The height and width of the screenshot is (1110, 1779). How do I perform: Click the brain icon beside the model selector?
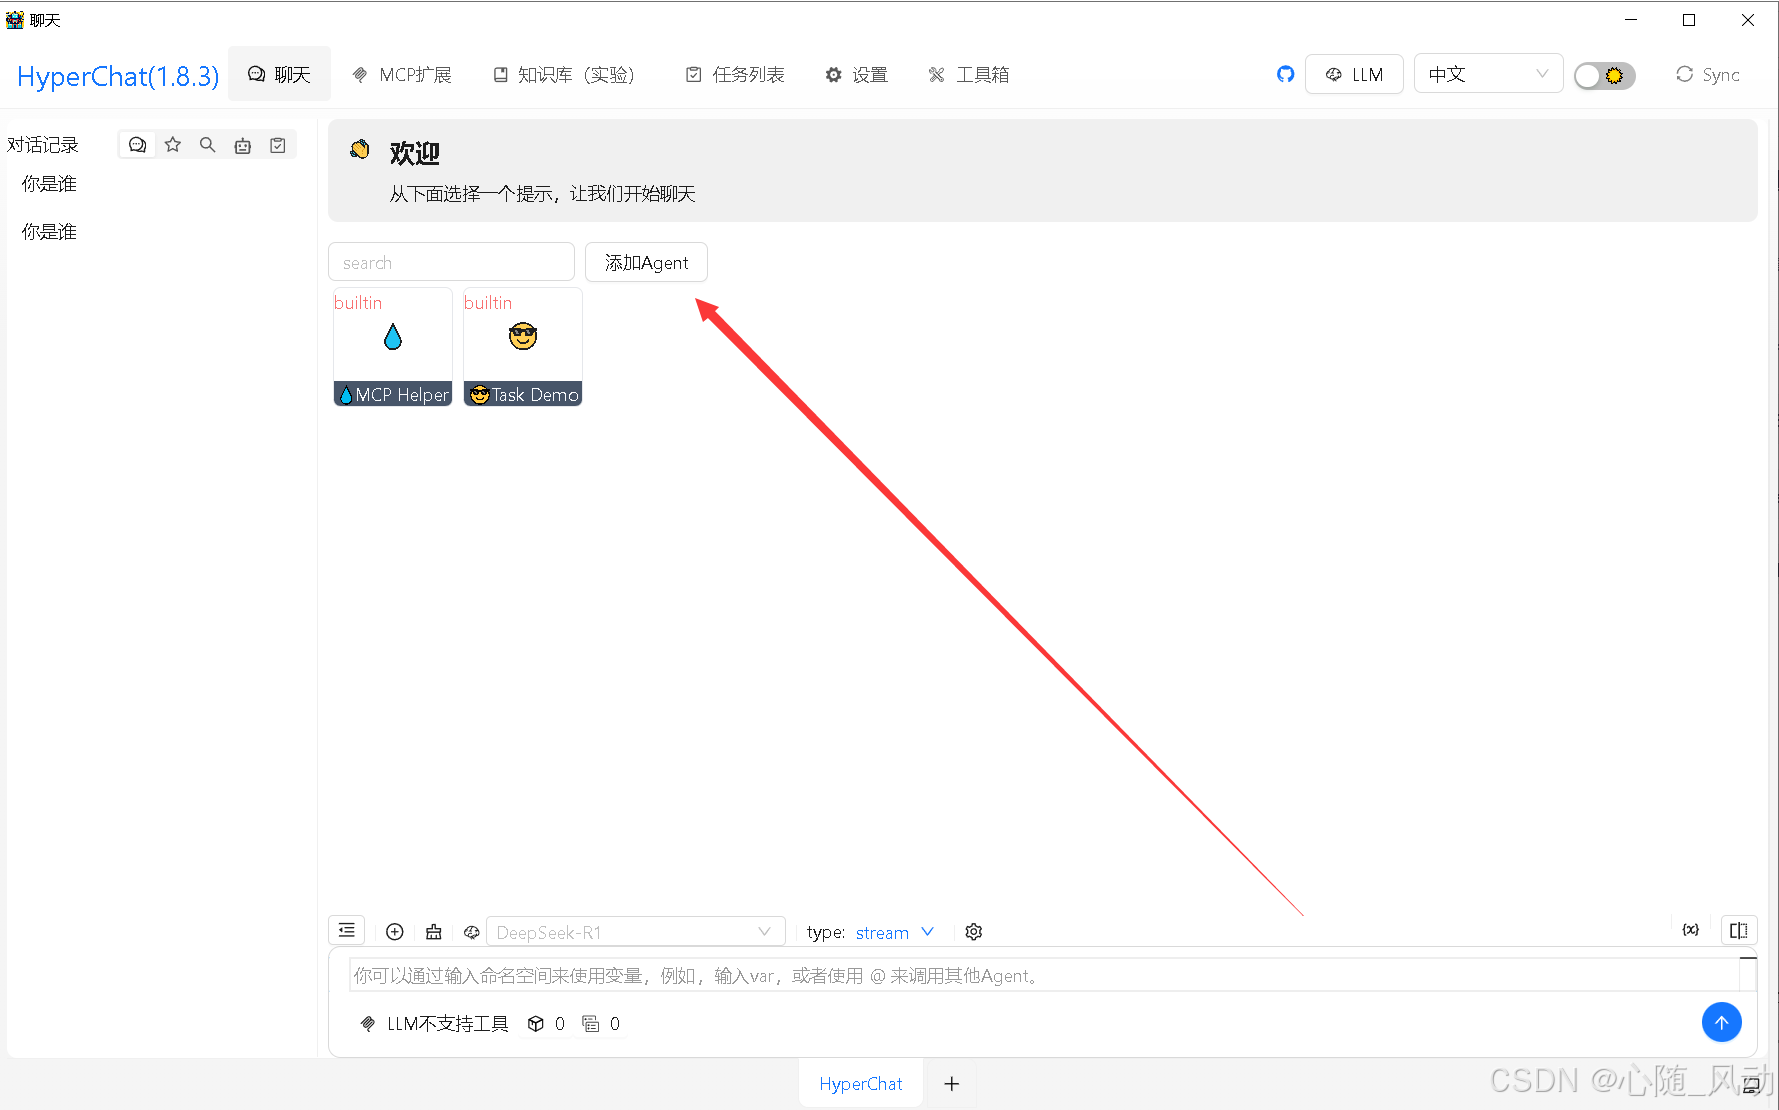click(472, 932)
